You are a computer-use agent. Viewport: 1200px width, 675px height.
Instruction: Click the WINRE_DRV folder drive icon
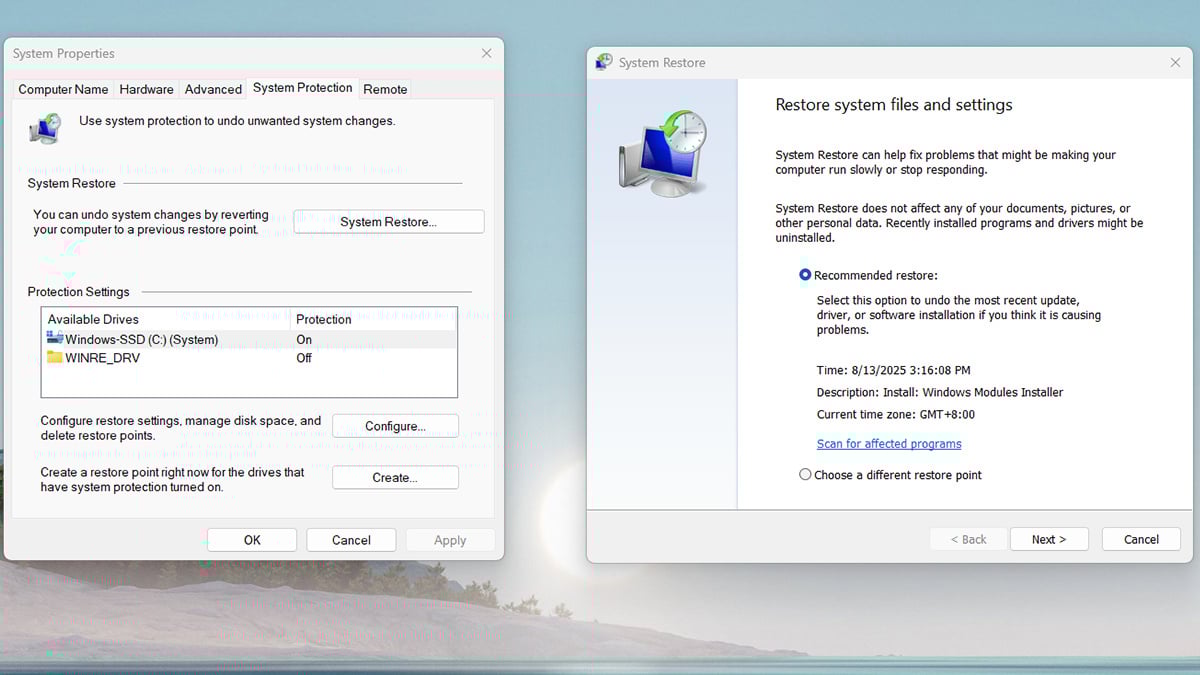click(x=55, y=358)
